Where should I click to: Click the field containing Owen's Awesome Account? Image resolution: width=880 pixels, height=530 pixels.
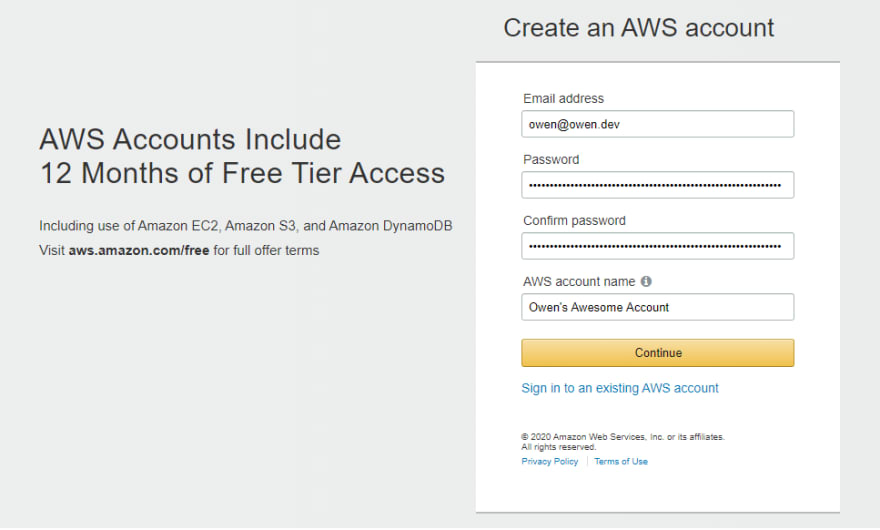pos(657,307)
